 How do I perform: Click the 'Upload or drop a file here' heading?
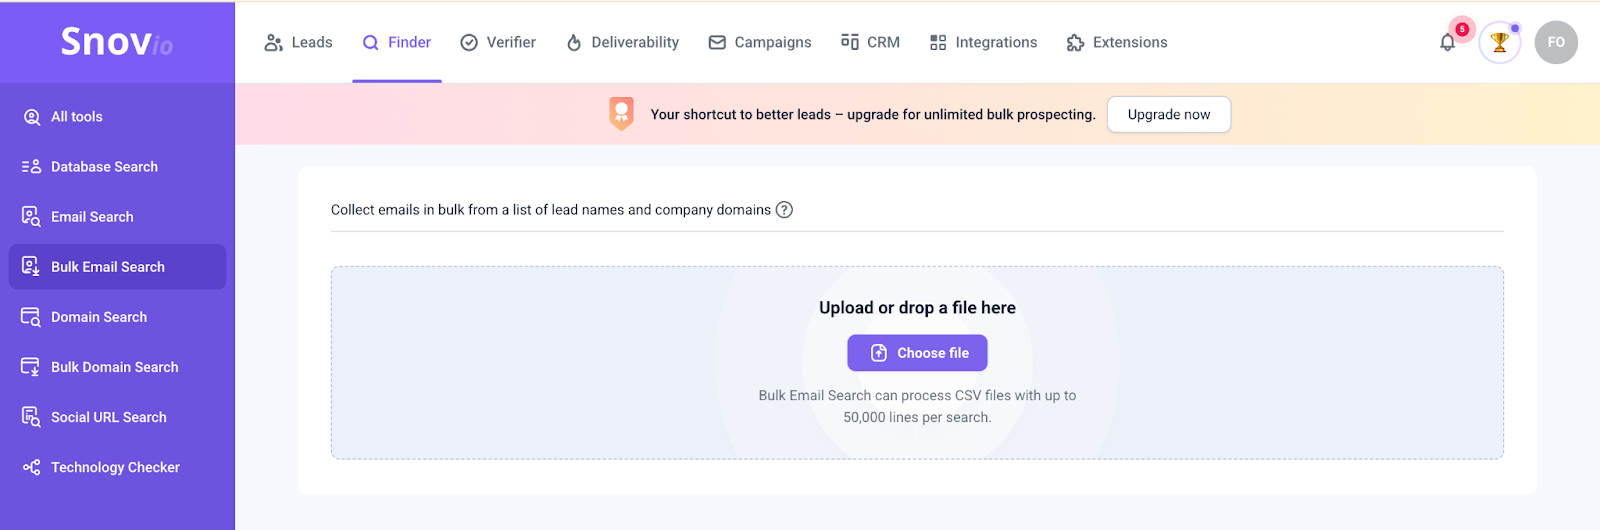pos(917,308)
